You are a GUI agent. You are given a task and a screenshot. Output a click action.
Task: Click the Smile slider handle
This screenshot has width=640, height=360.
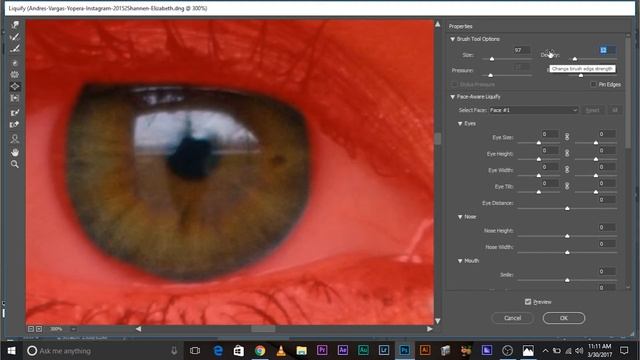click(567, 280)
